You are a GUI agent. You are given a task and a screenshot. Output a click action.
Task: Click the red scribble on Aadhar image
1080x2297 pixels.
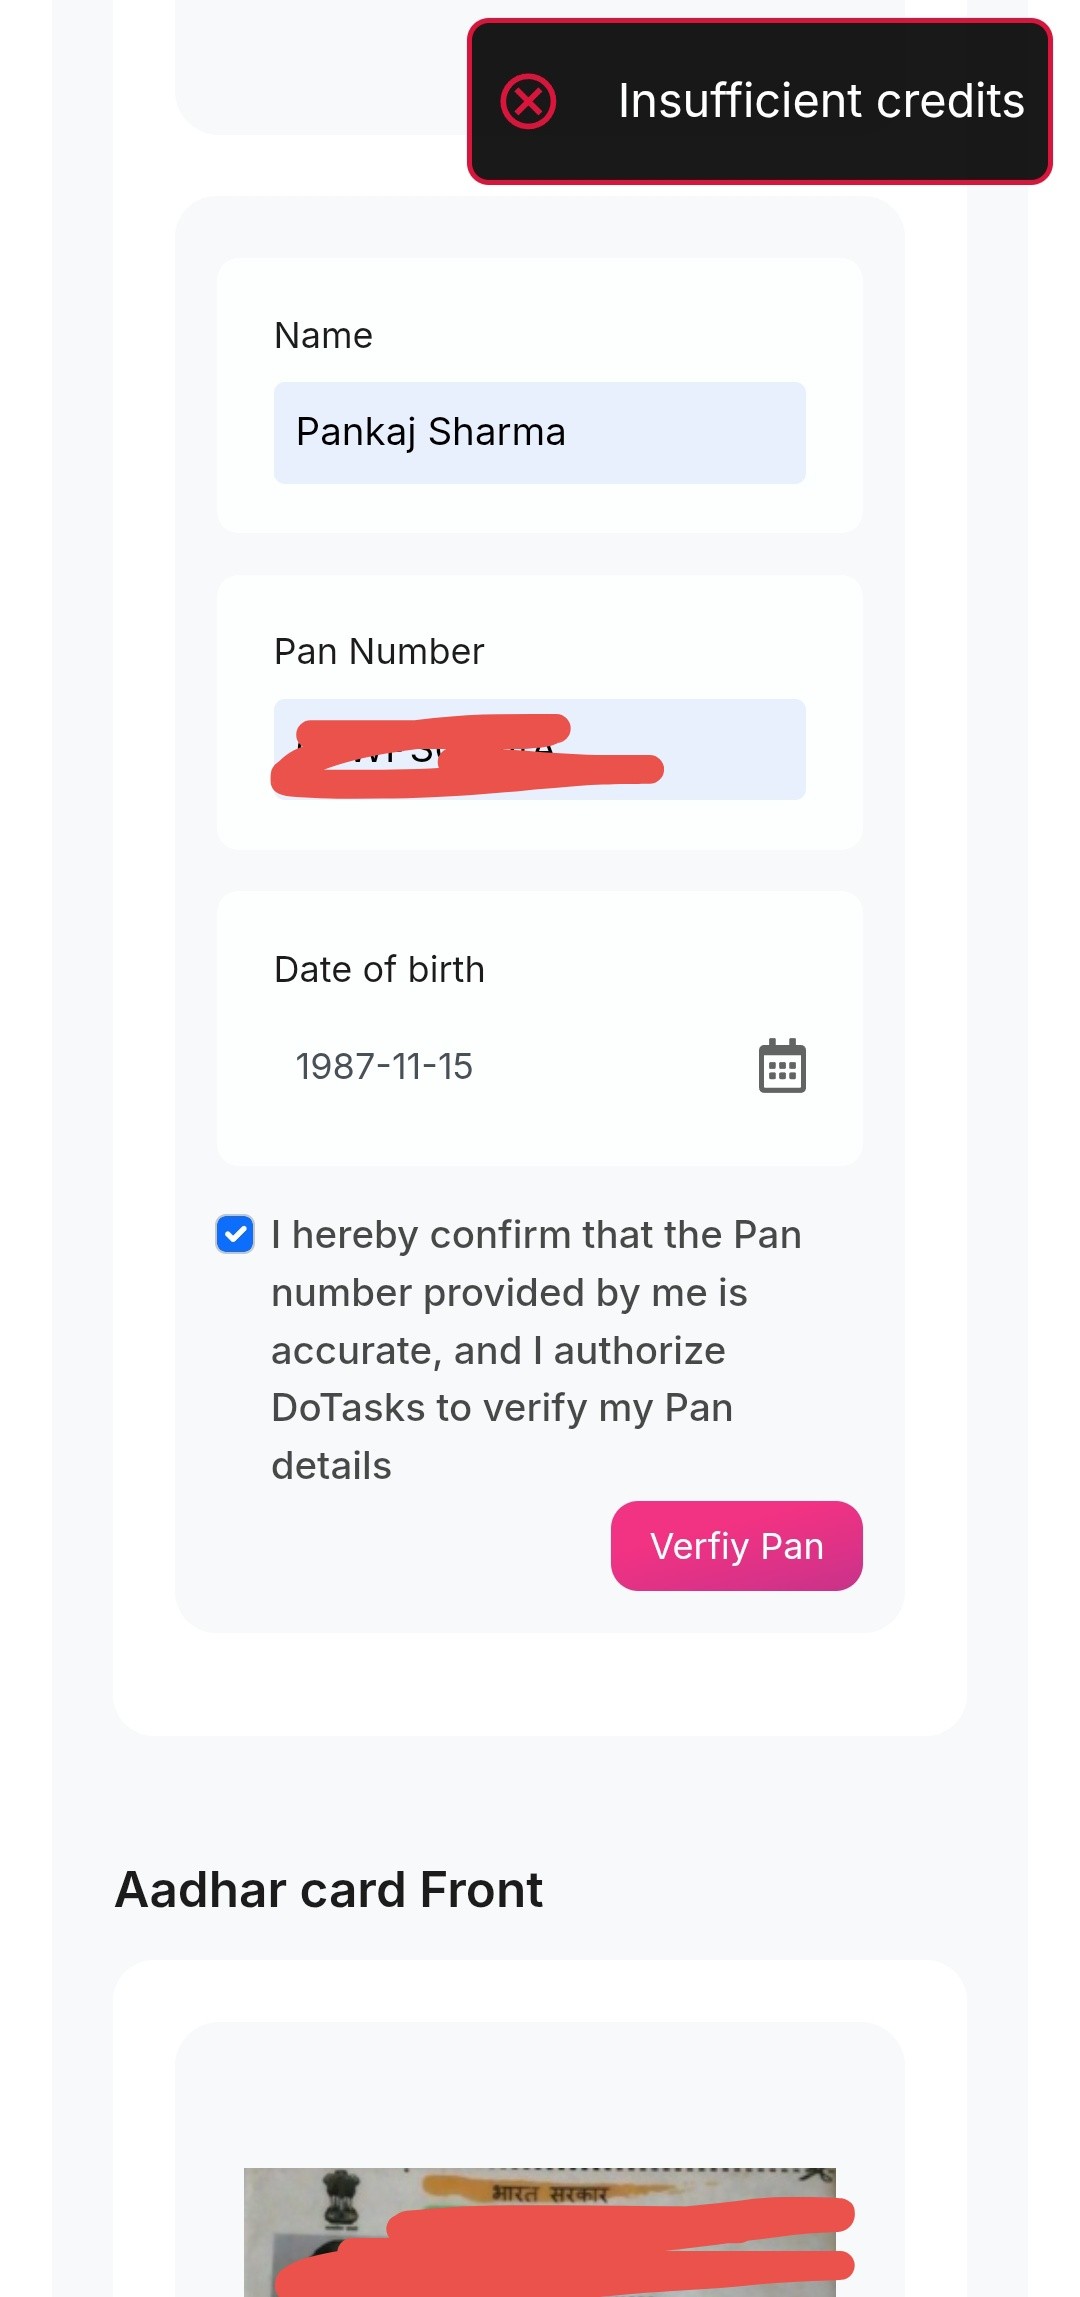(600, 2250)
